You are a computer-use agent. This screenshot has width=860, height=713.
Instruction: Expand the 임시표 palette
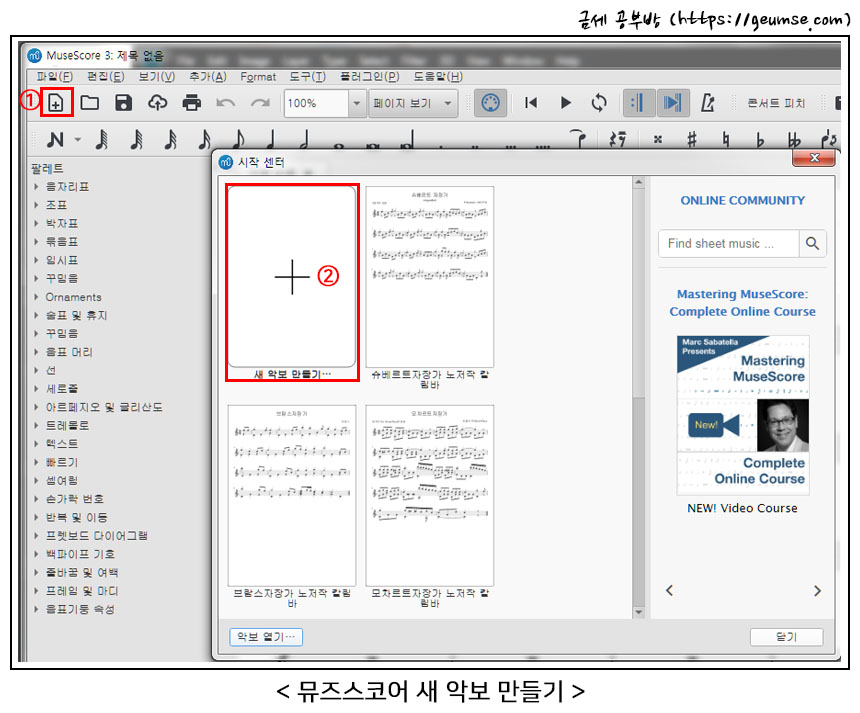pos(36,260)
